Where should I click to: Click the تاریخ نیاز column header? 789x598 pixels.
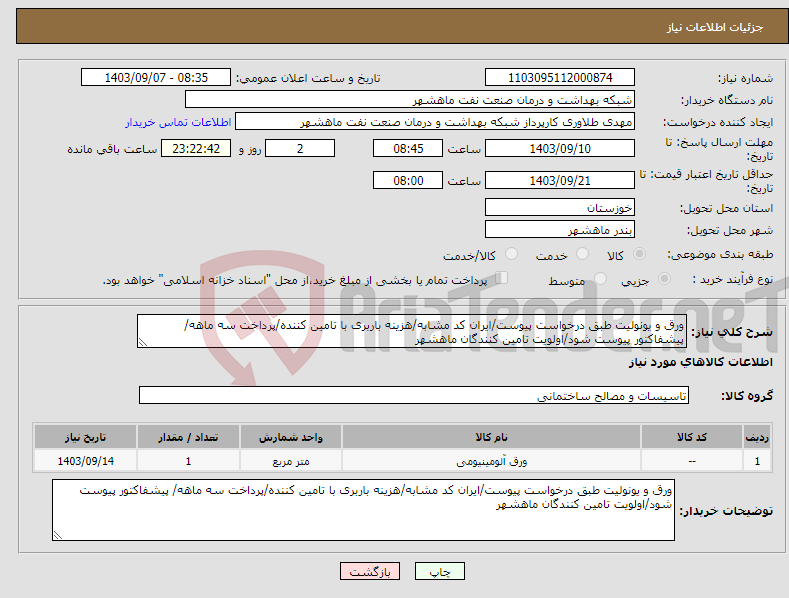click(x=85, y=437)
